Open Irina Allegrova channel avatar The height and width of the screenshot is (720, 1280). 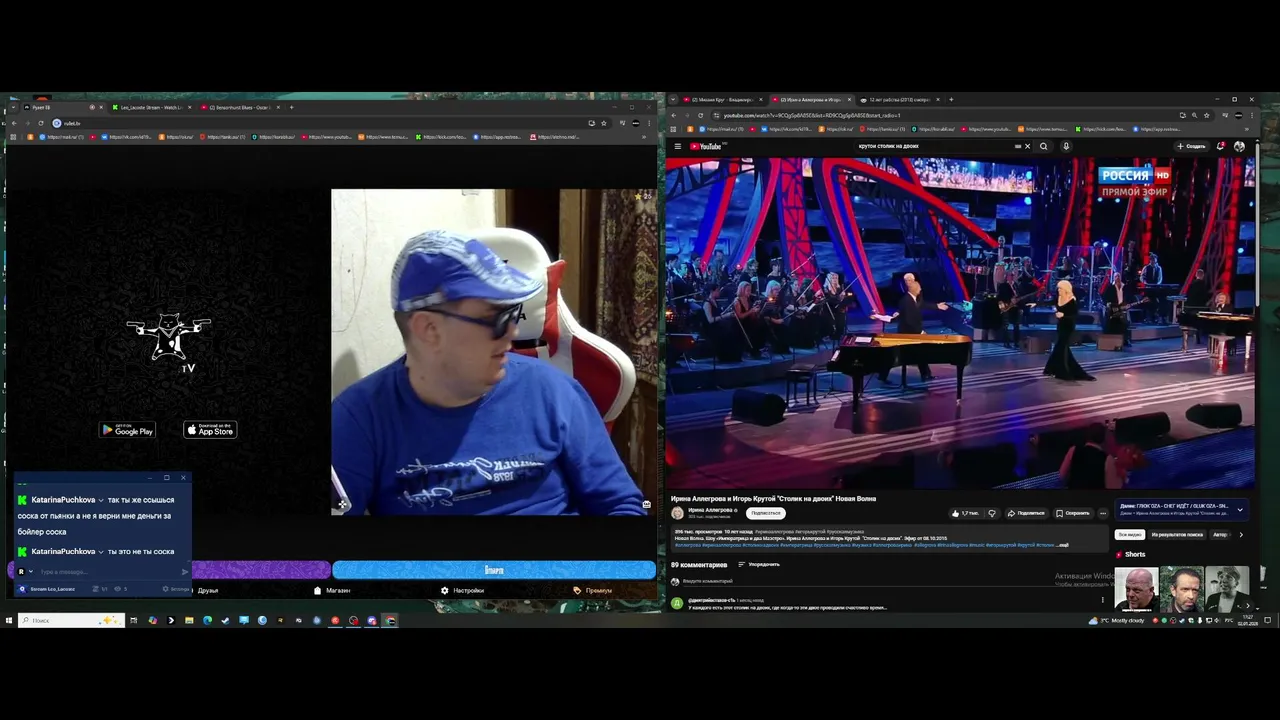[x=677, y=513]
